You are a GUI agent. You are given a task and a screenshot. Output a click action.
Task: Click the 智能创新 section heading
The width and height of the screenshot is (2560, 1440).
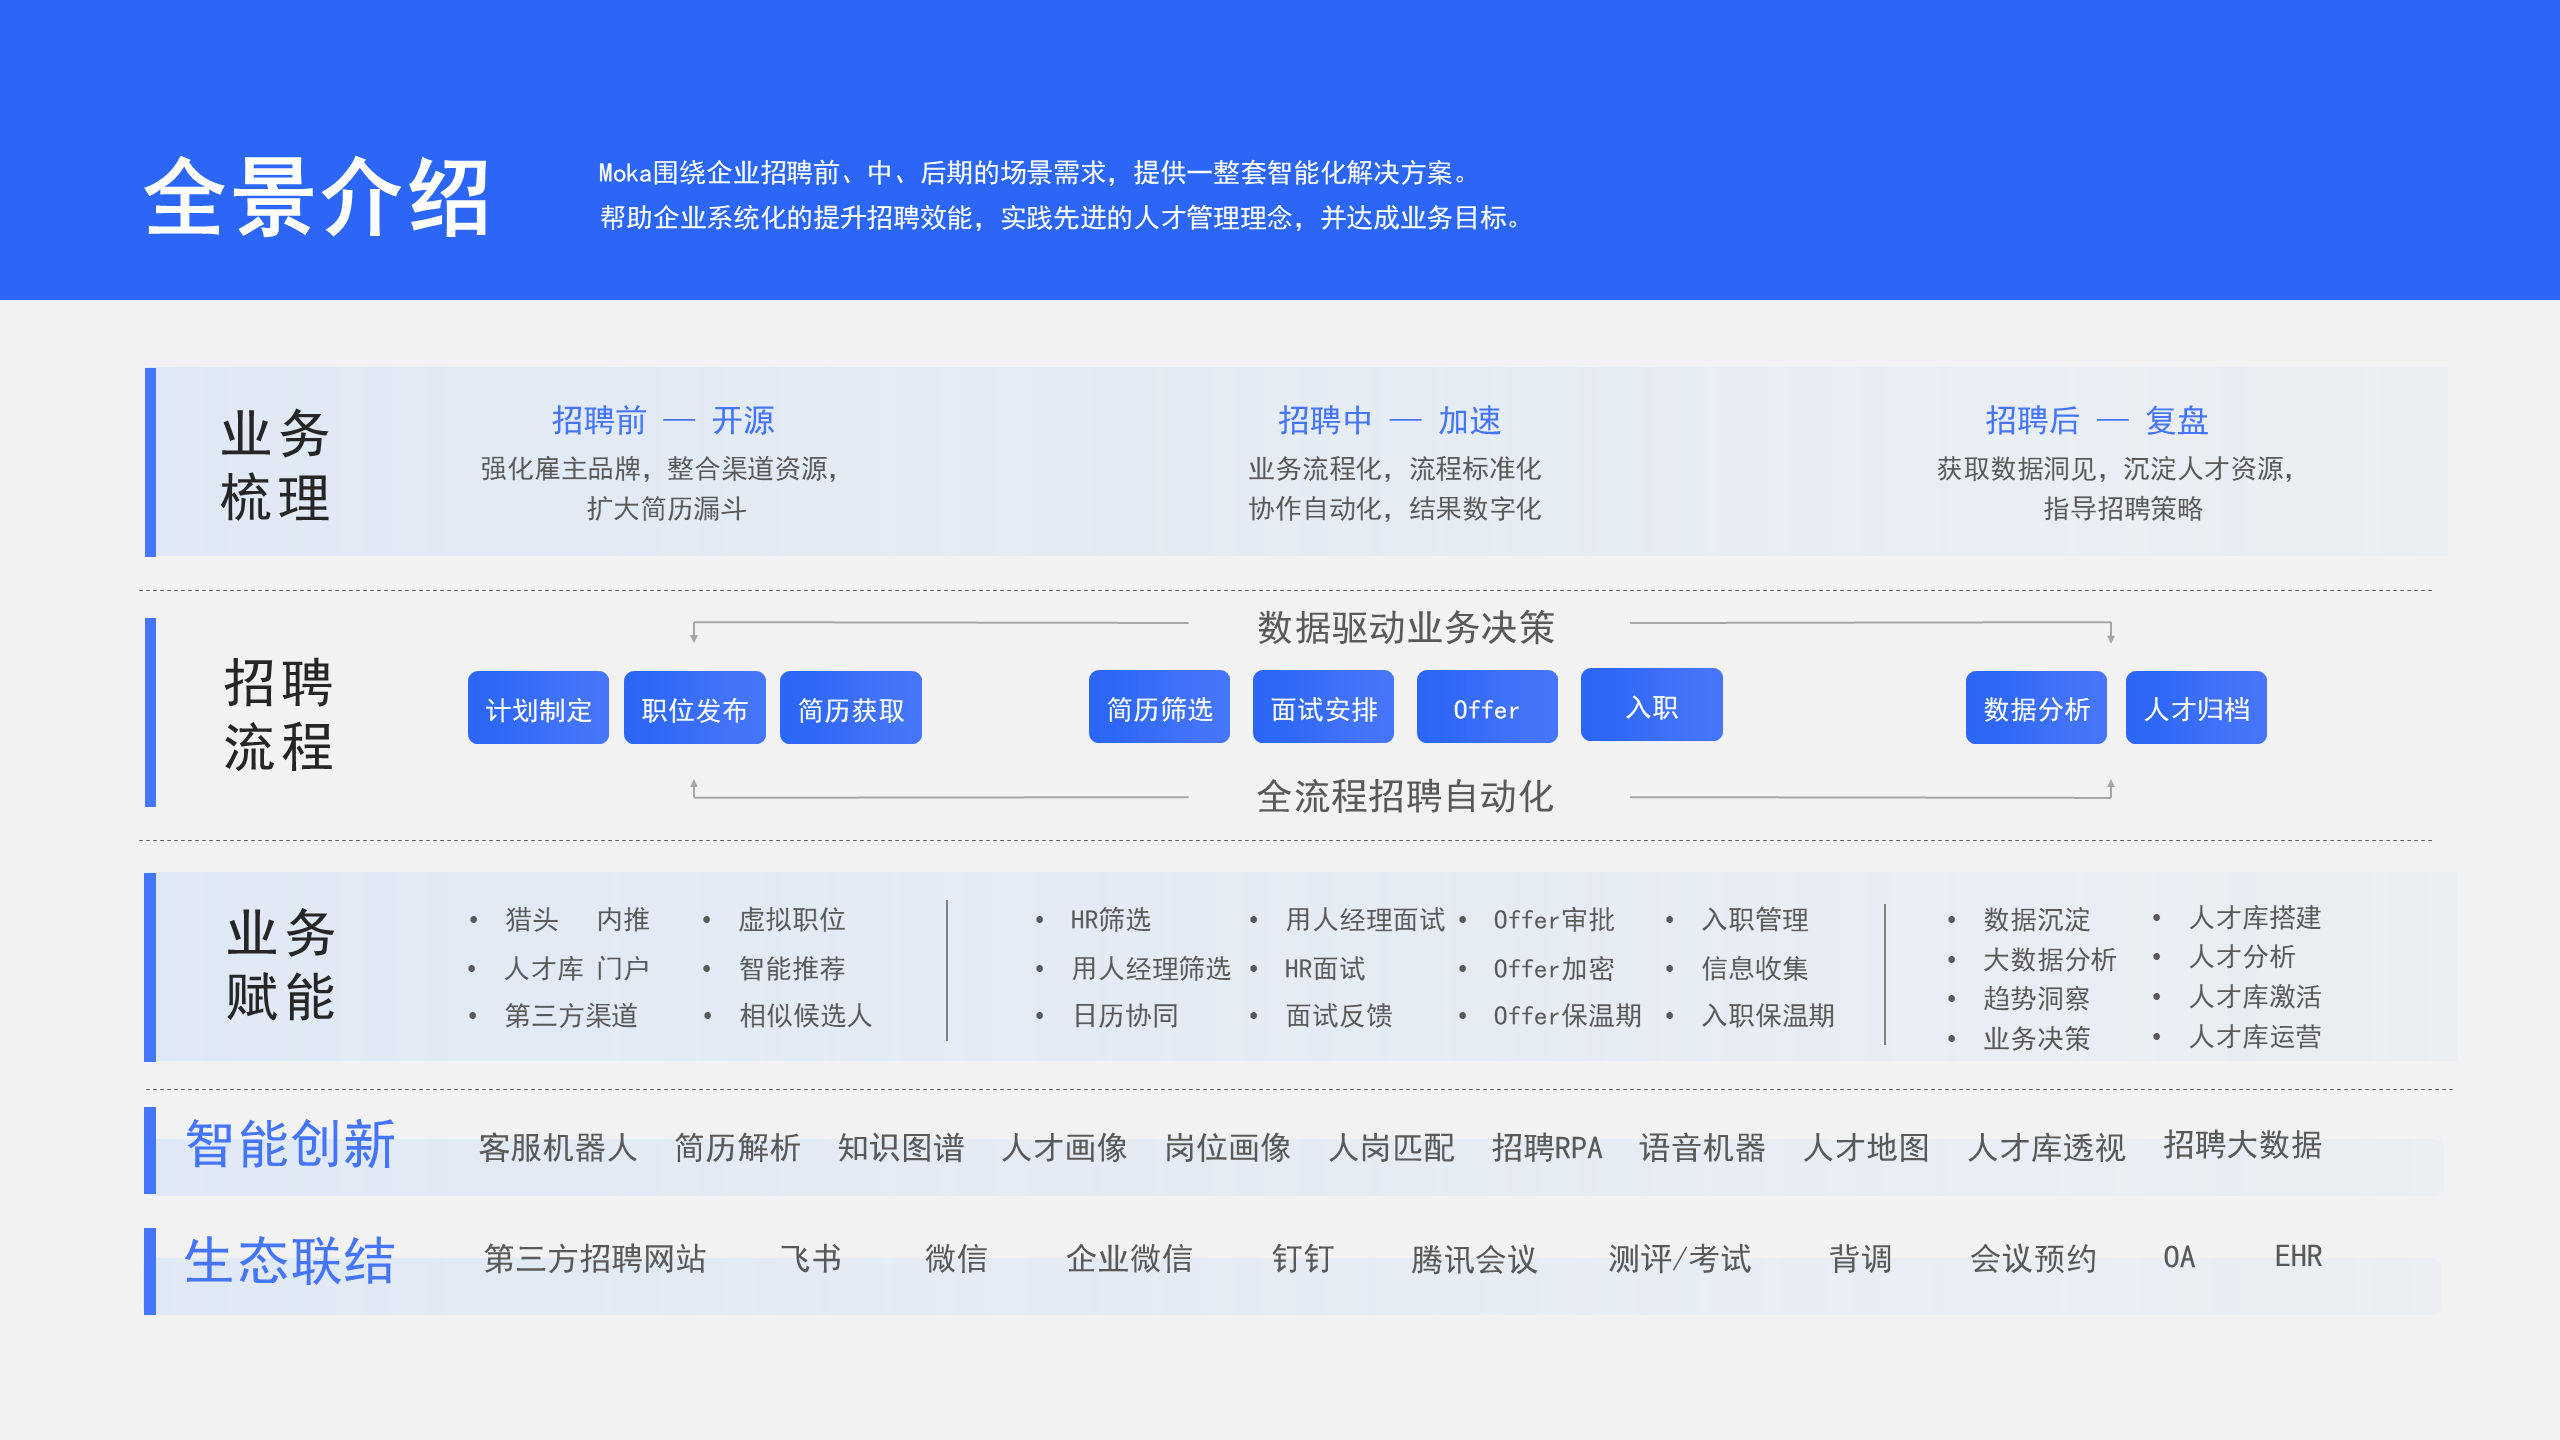click(x=291, y=1143)
